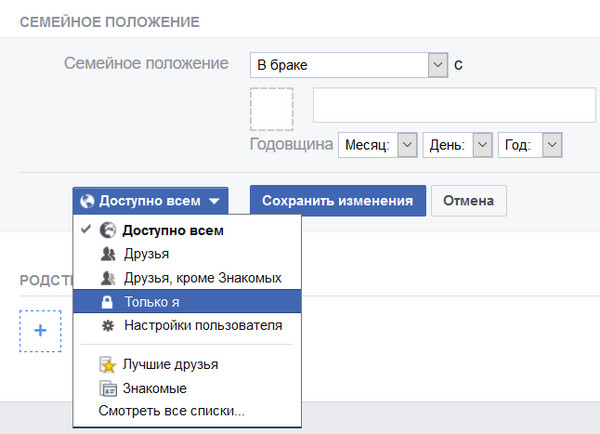Screen dimensions: 600x434
Task: Open the Семейное положение dropdown
Action: 348,65
